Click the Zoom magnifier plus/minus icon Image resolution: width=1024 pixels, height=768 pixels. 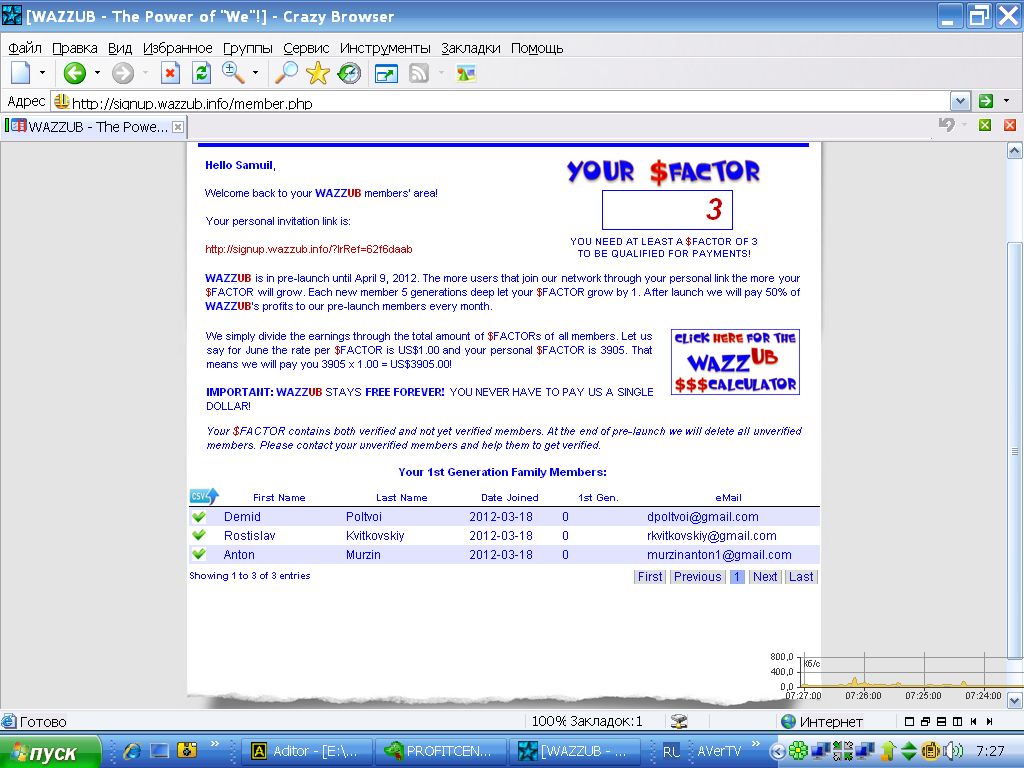(x=233, y=72)
